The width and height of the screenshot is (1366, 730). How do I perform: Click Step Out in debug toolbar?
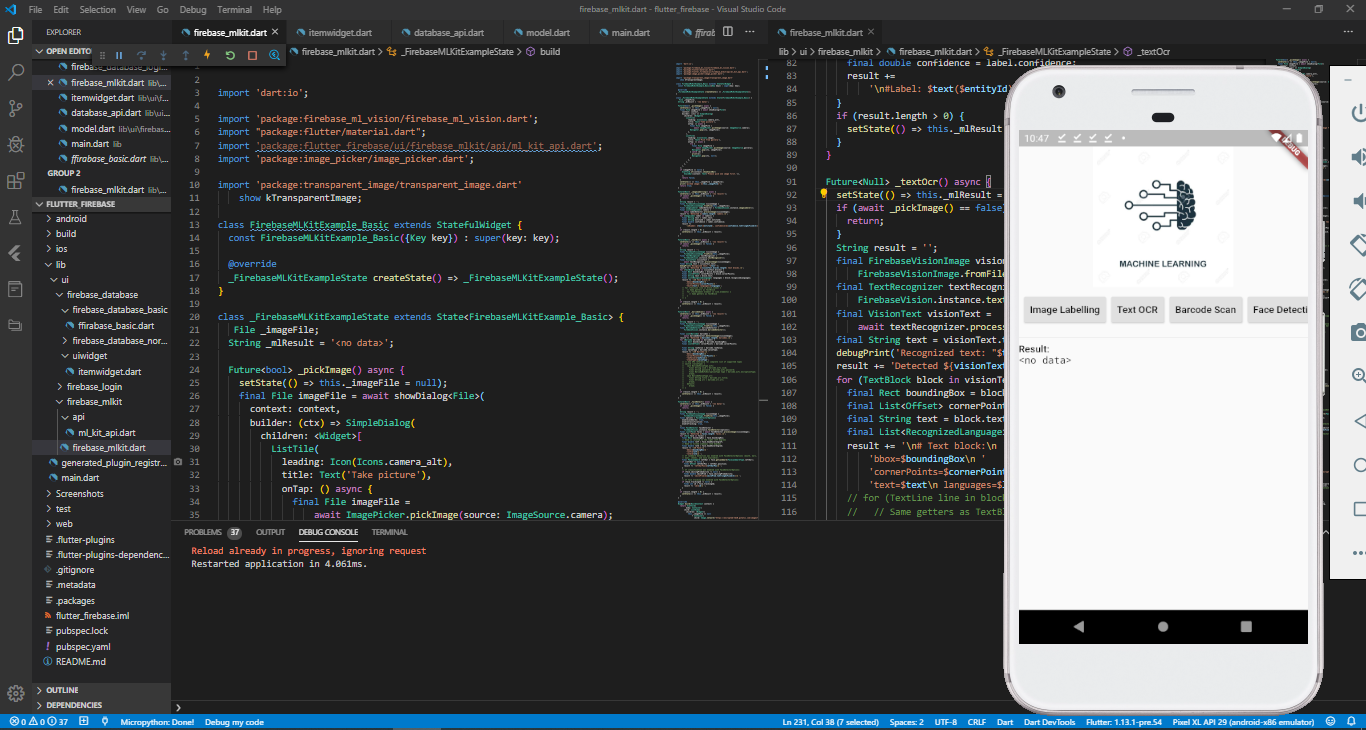click(185, 55)
